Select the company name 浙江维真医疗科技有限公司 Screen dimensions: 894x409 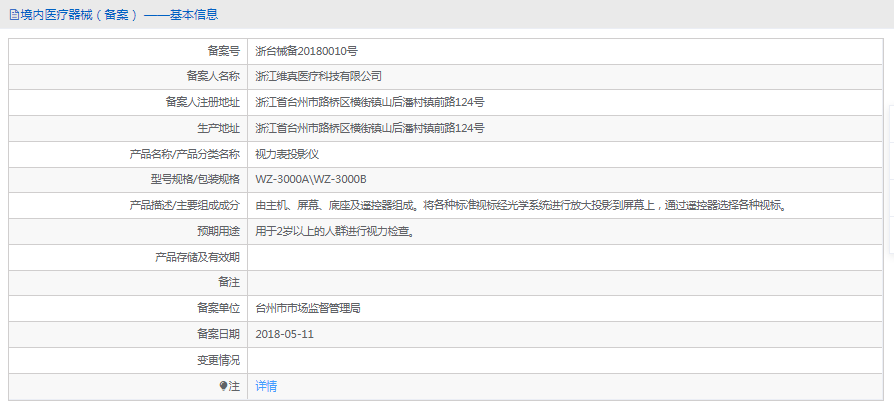(319, 76)
